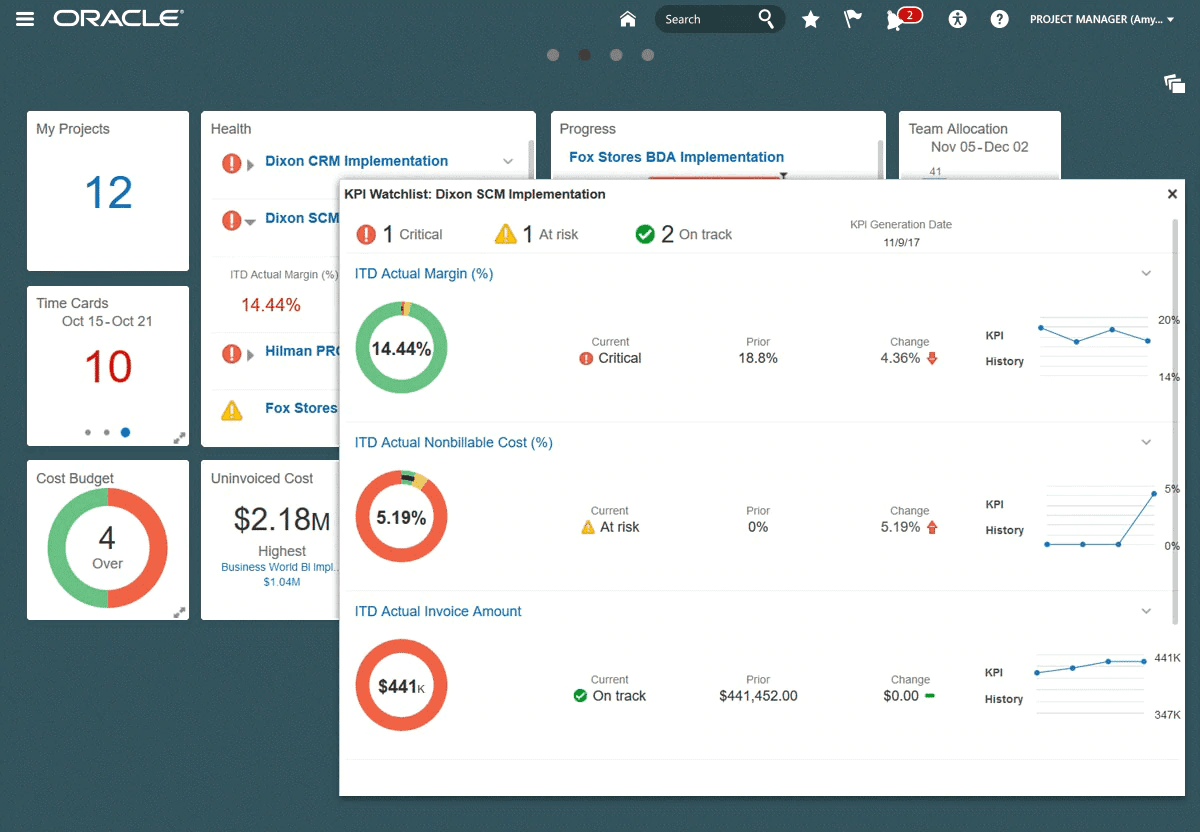The image size is (1200, 832).
Task: Select the first page indicator dot at top
Action: coord(553,55)
